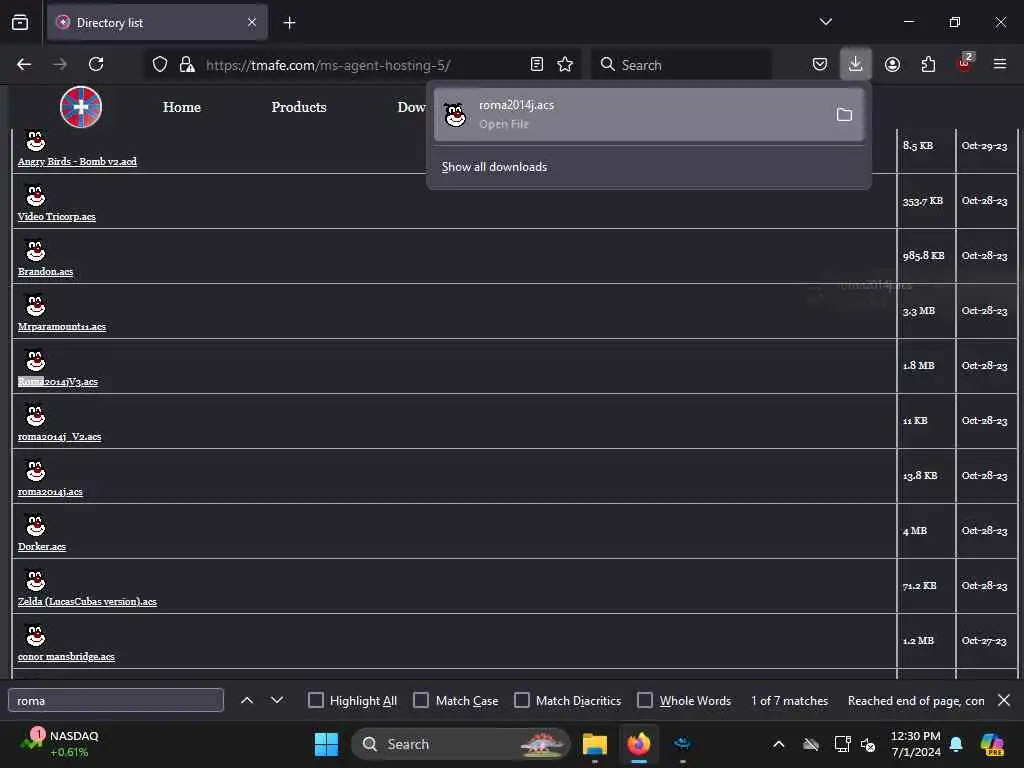Close the Directory list tab
Screen dimensions: 1024x768
pyautogui.click(x=252, y=23)
